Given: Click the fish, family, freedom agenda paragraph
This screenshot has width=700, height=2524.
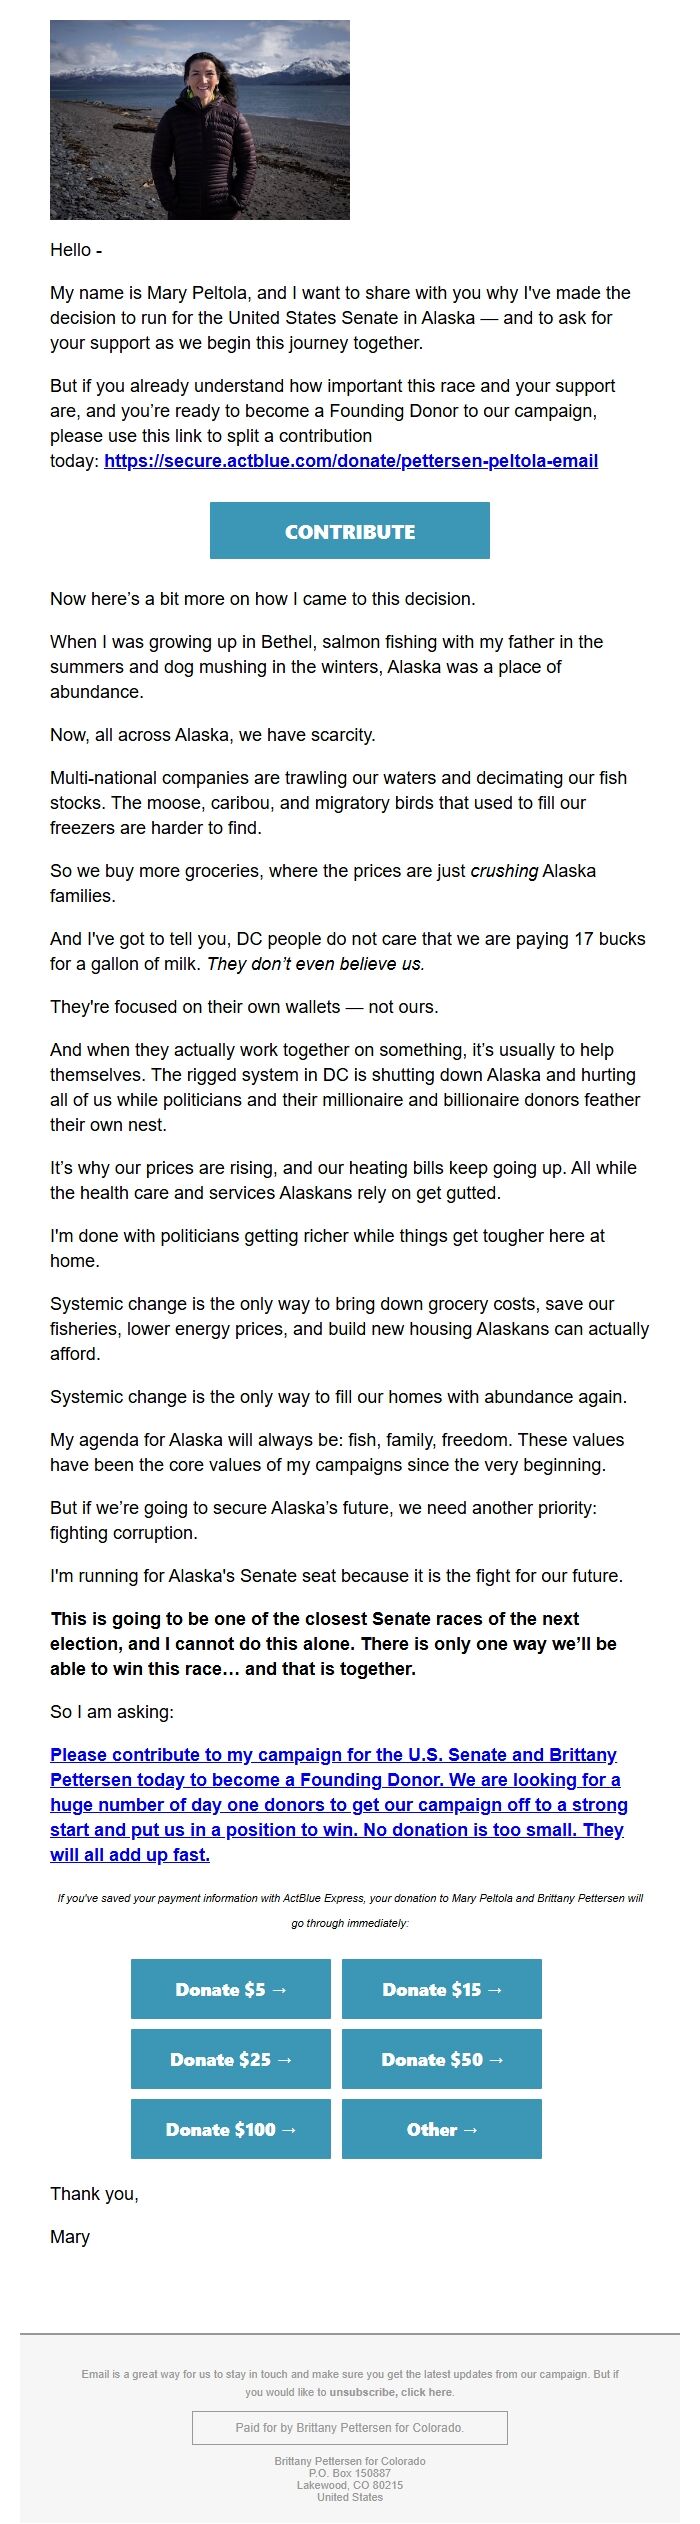Looking at the screenshot, I should 337,1452.
